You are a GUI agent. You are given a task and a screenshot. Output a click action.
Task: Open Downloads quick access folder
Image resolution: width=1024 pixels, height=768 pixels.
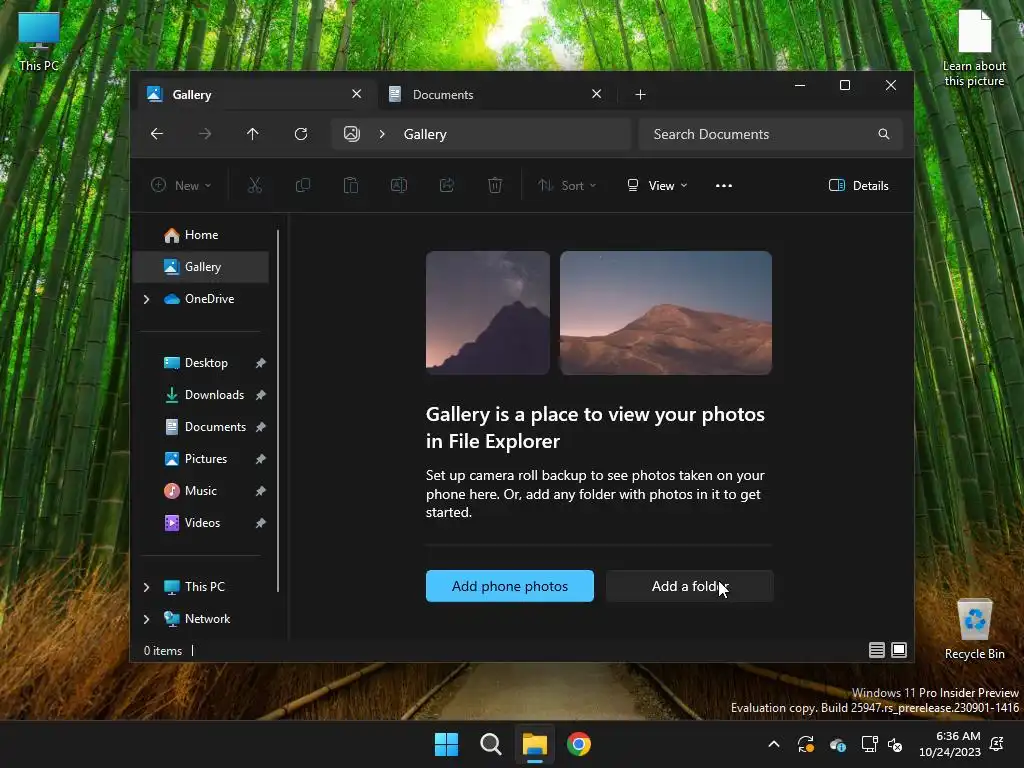(x=214, y=395)
